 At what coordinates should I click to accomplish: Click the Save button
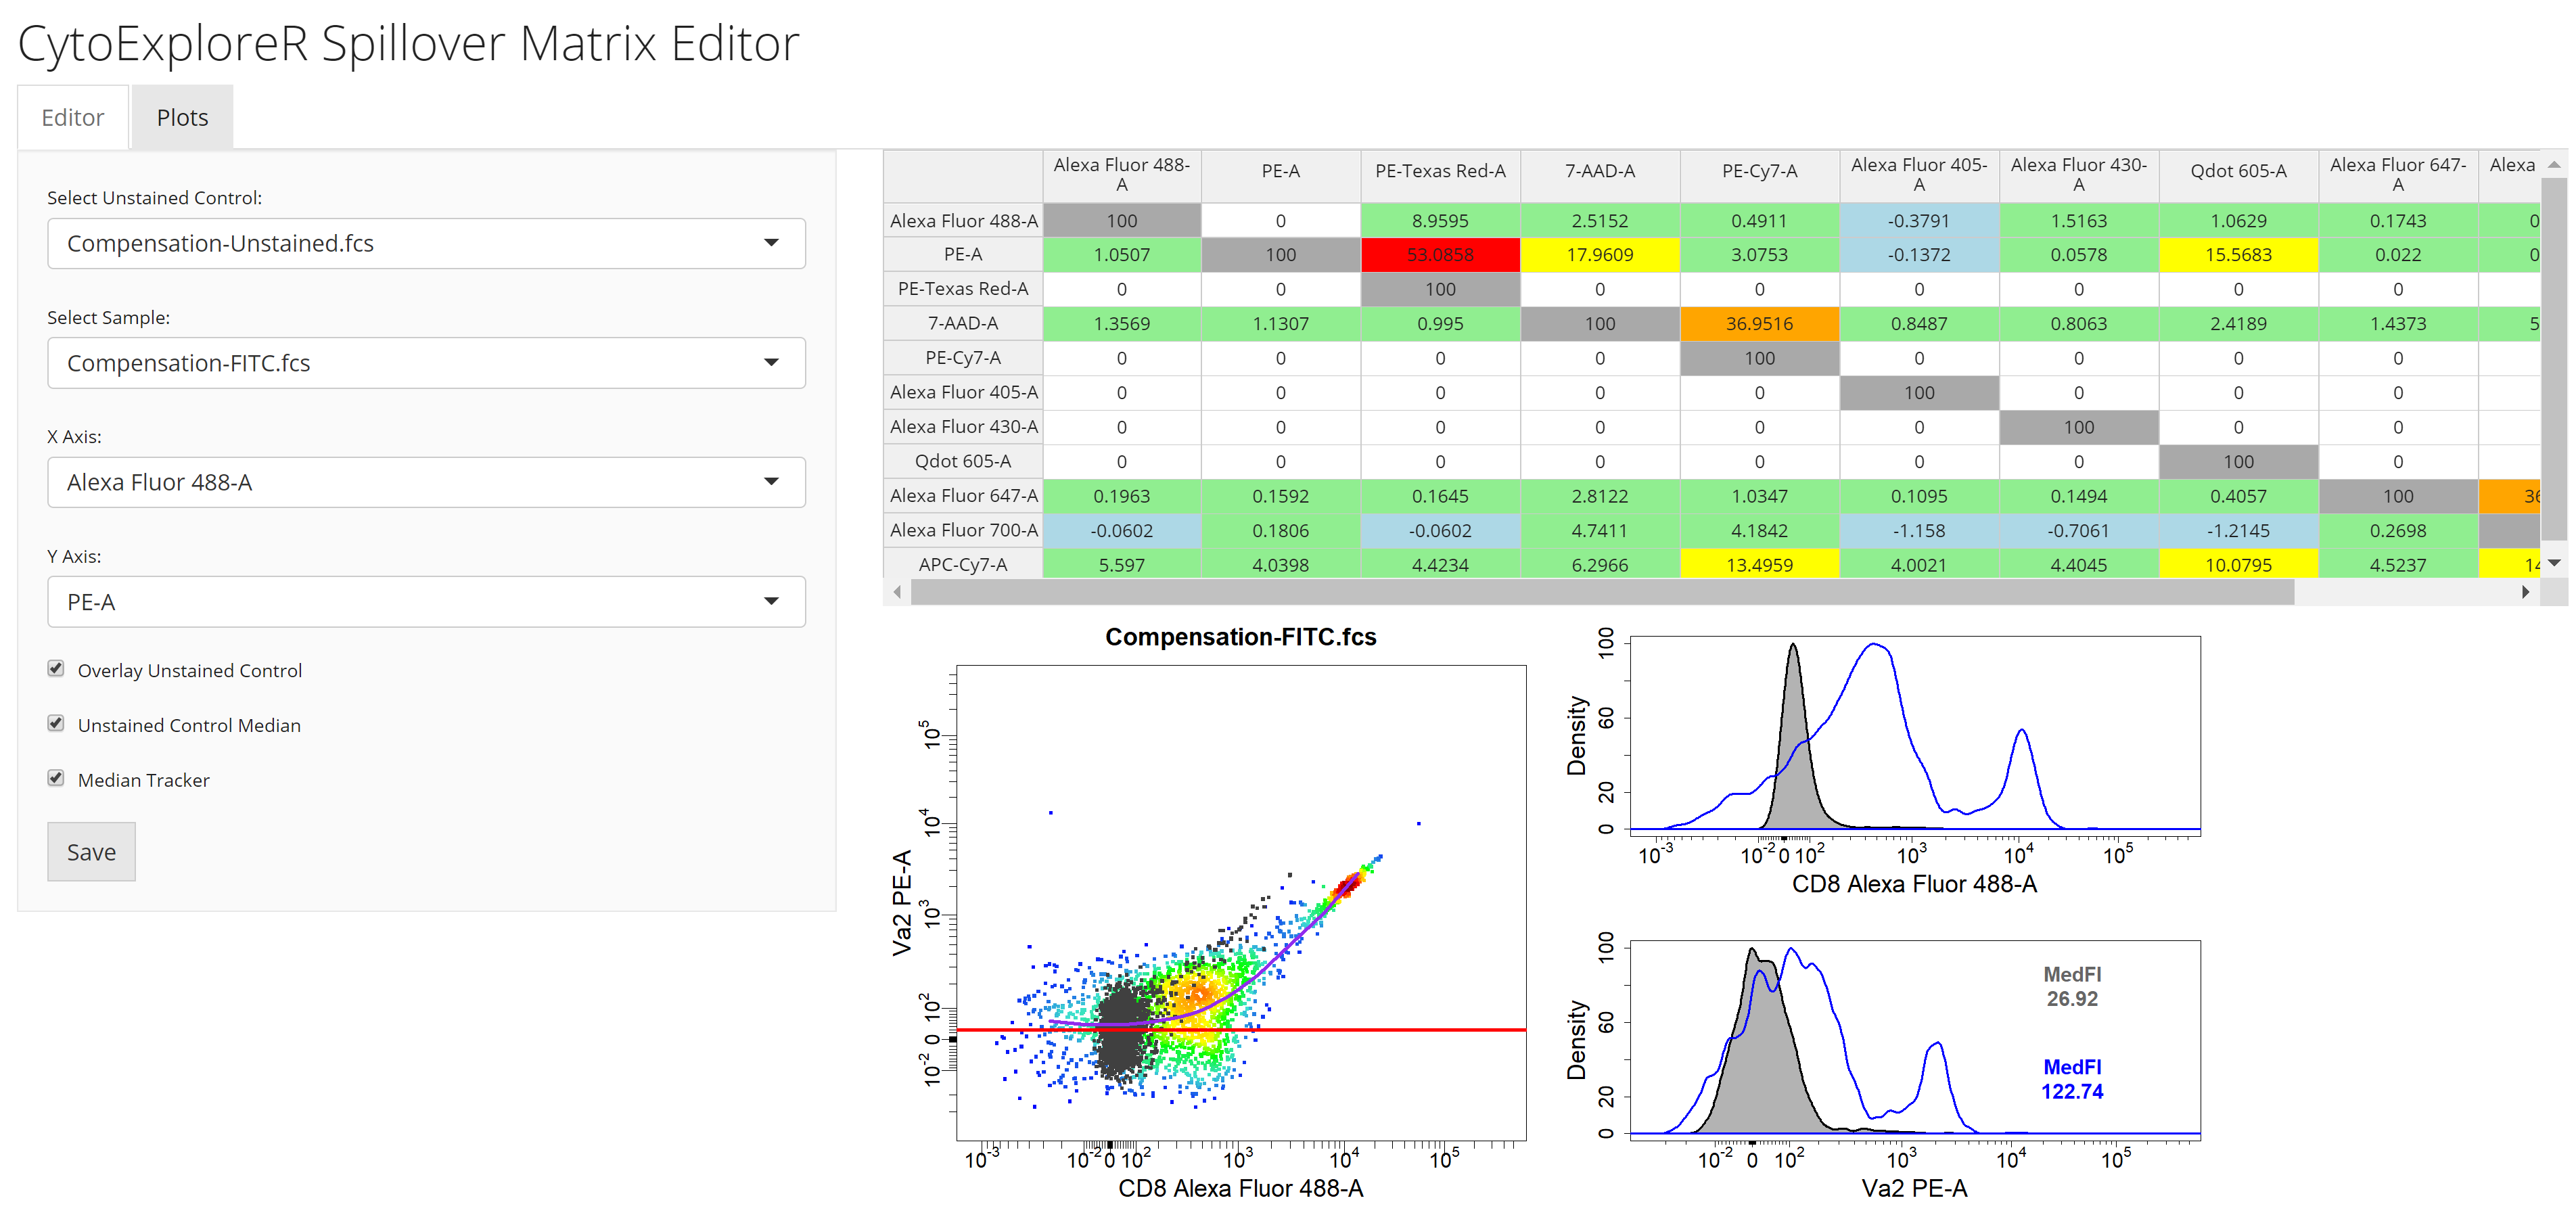(91, 852)
